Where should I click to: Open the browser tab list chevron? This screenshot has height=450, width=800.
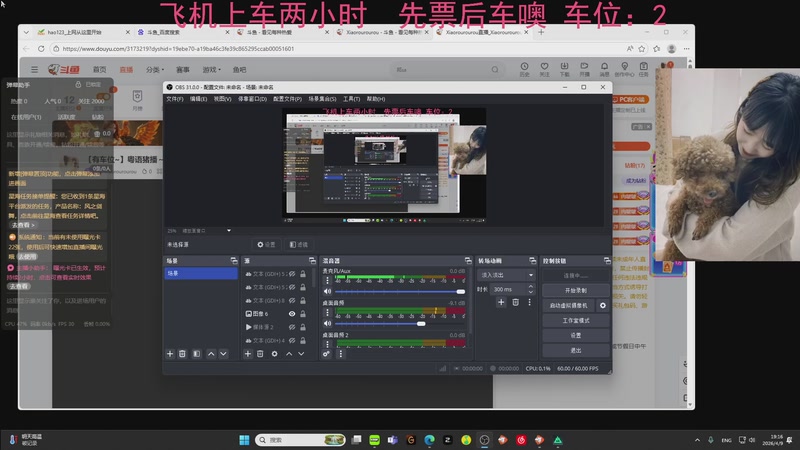point(26,32)
